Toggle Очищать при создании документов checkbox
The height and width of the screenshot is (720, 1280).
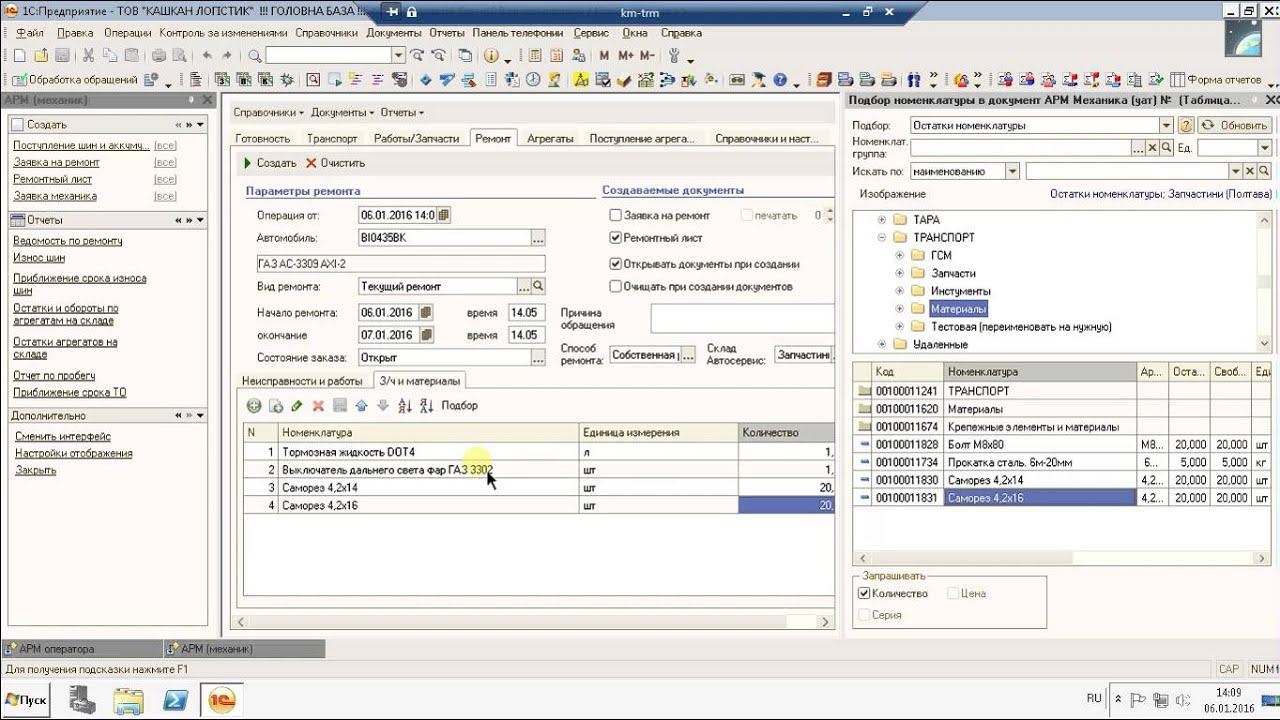click(616, 286)
